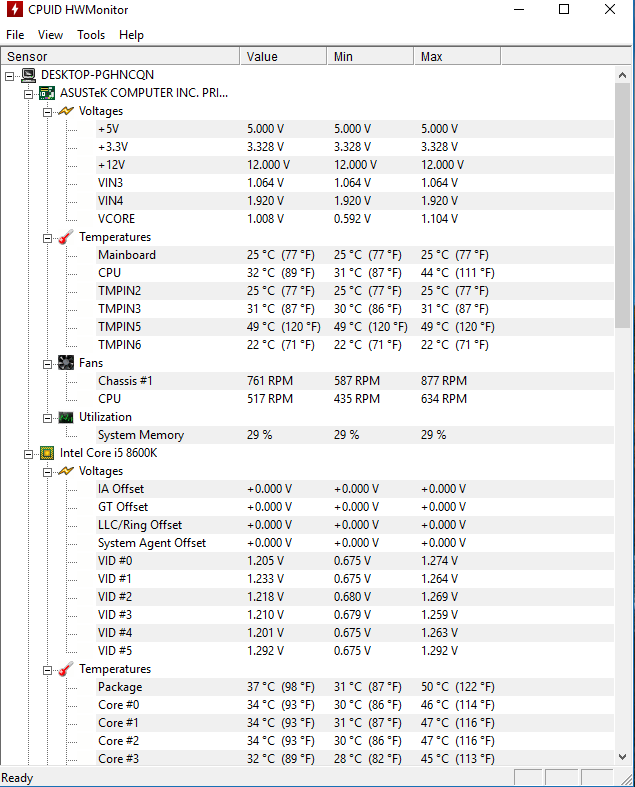
Task: Collapse the Utilization group
Action: (48, 419)
